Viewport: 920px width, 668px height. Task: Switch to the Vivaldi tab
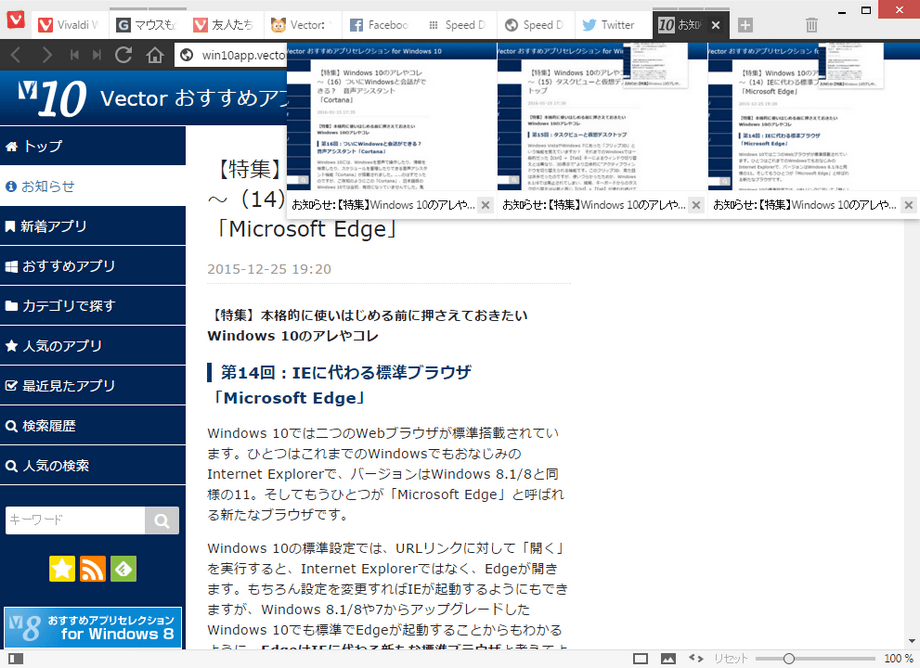(x=69, y=25)
